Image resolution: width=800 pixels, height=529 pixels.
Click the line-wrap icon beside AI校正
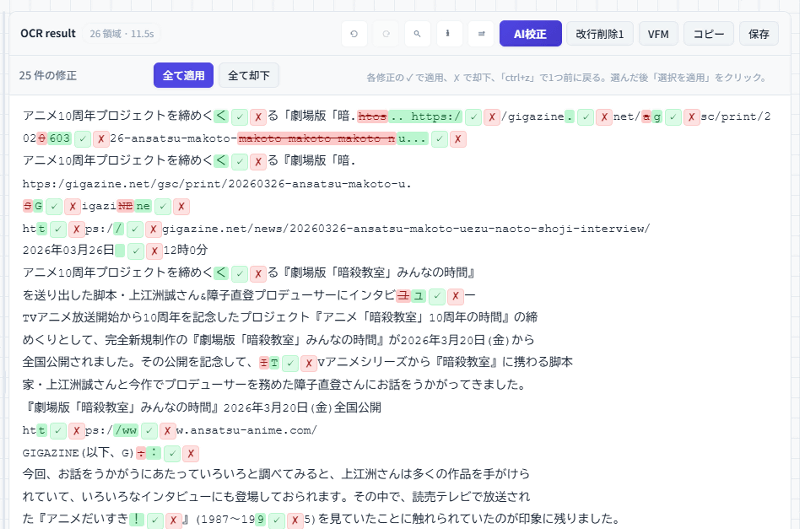pyautogui.click(x=480, y=34)
